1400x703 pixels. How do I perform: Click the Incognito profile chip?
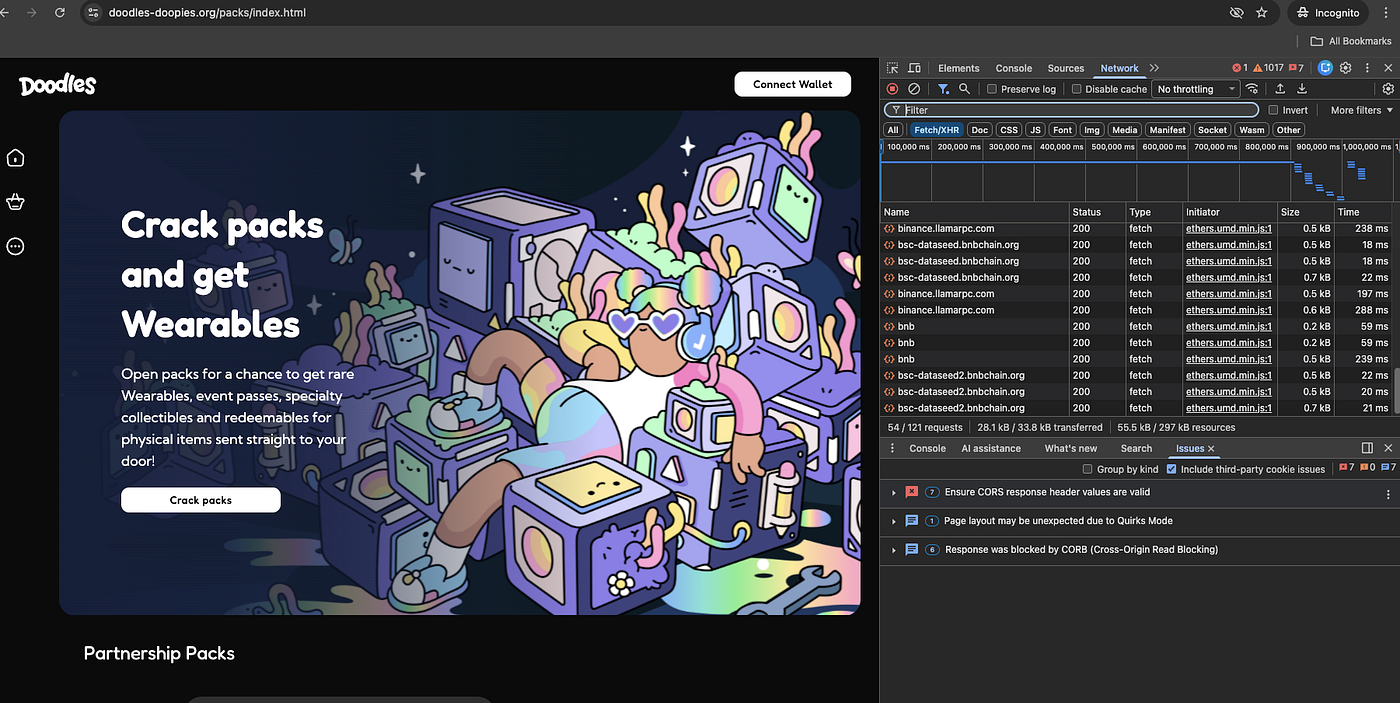pyautogui.click(x=1328, y=13)
